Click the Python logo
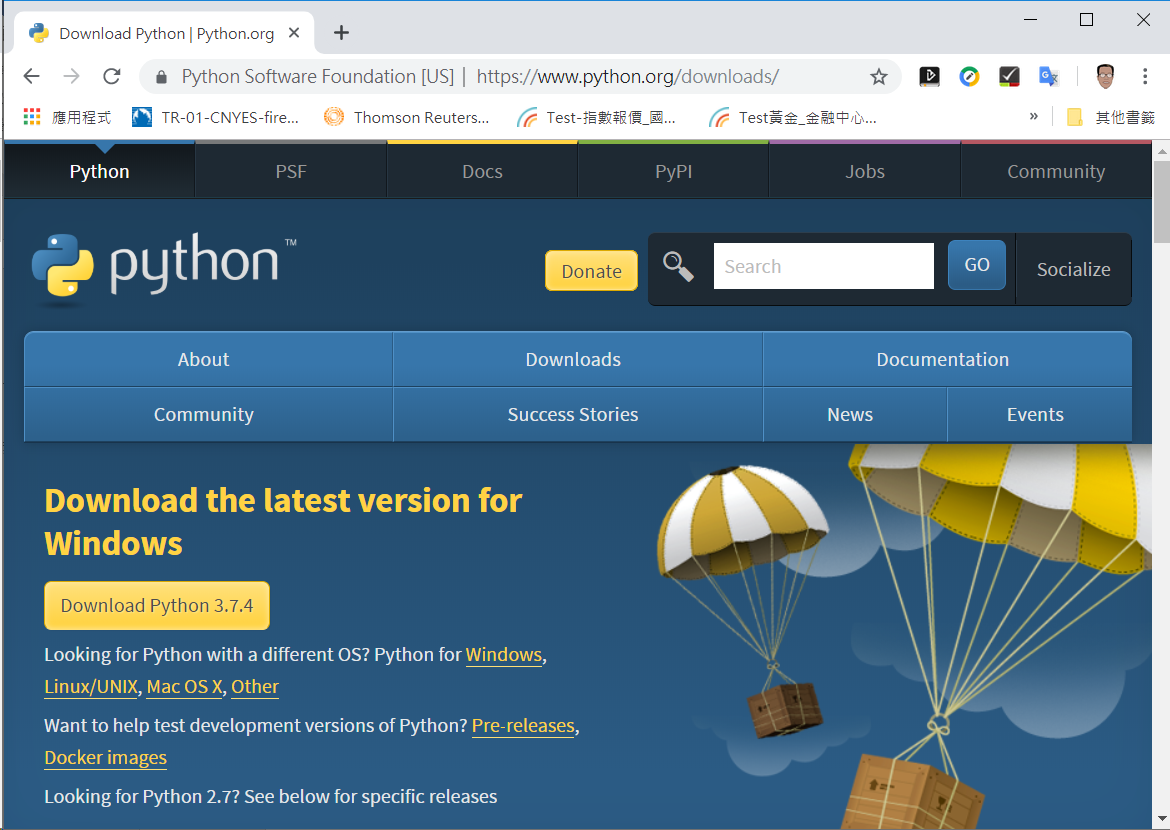 click(163, 269)
